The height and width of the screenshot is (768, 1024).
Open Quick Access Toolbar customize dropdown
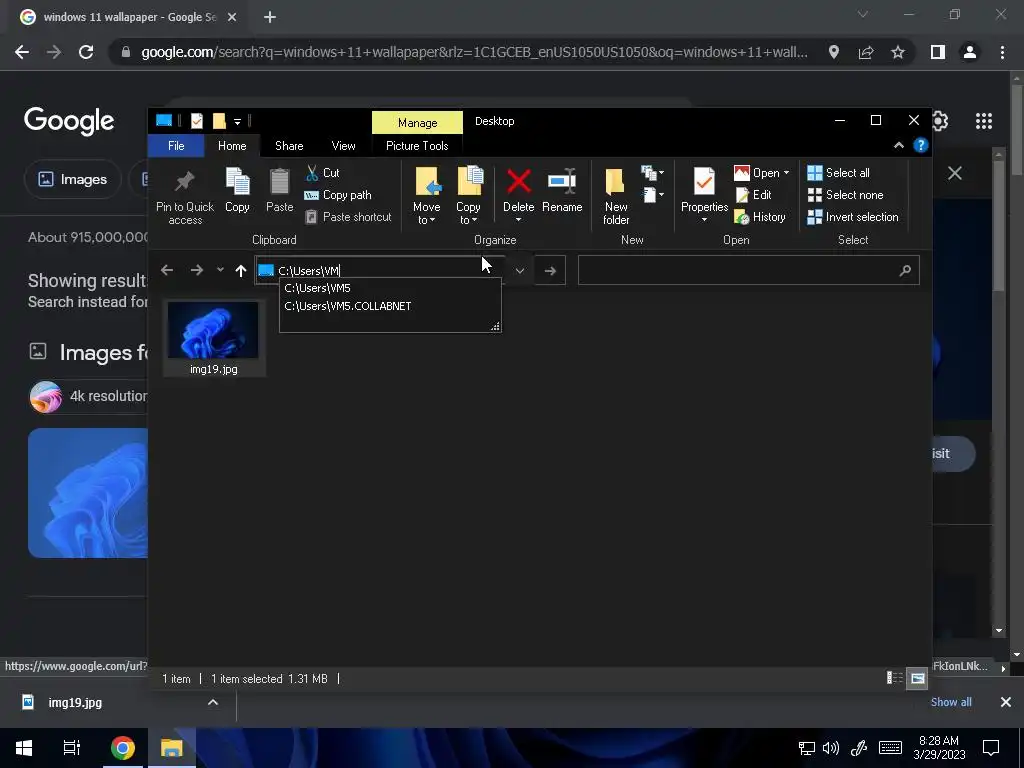click(238, 121)
